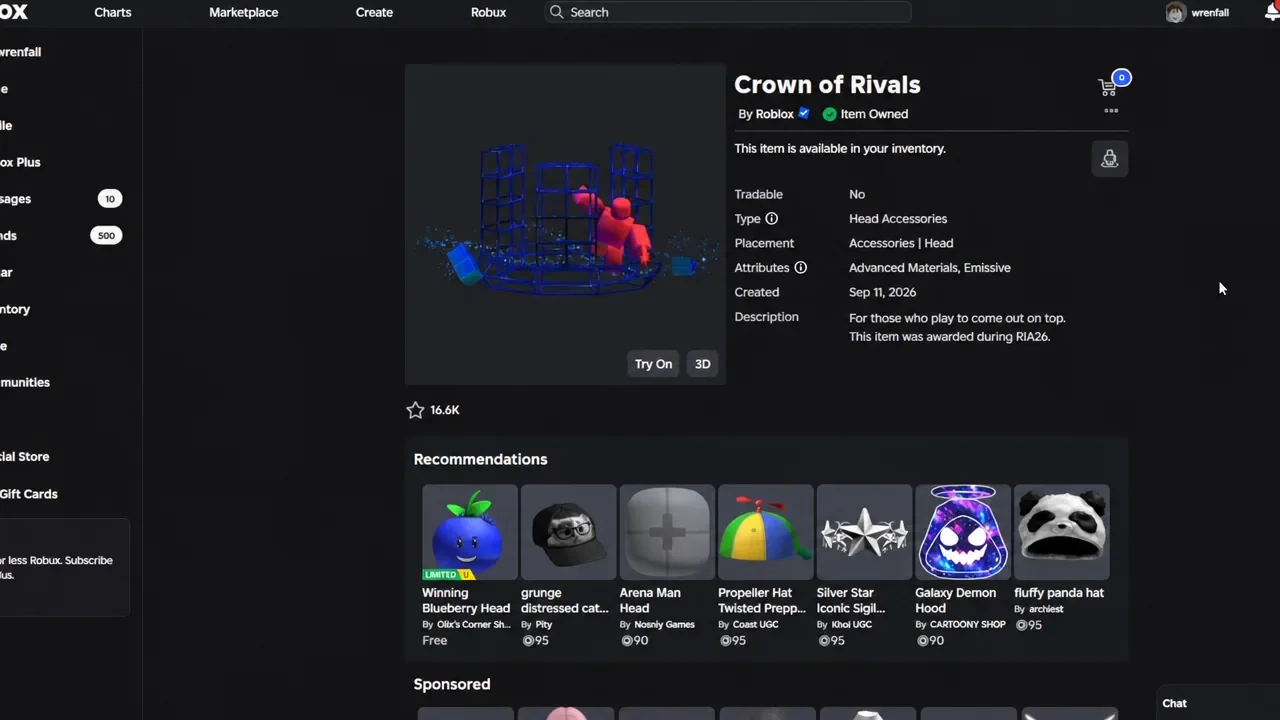The height and width of the screenshot is (720, 1280).
Task: Open creator link Nosniy Games
Action: 664,625
